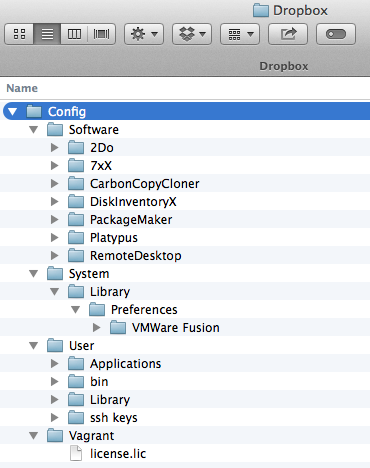Collapse the User folder
This screenshot has height=468, width=370.
(x=33, y=346)
